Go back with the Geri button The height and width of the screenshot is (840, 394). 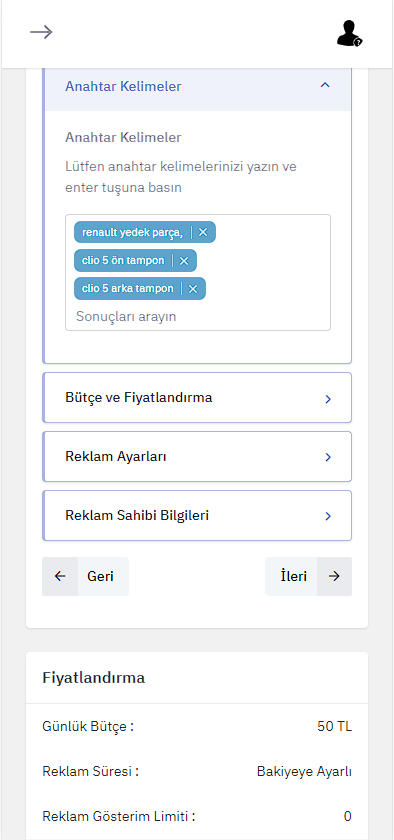(86, 576)
